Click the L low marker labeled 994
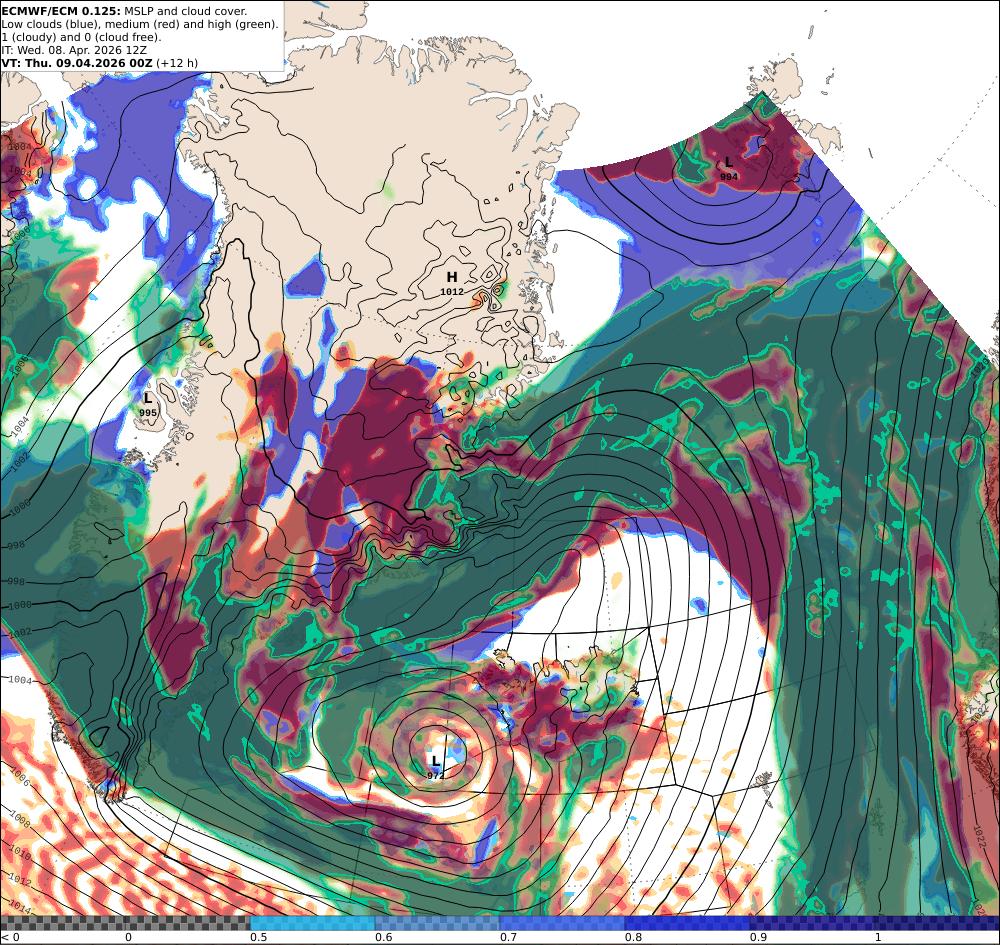Image resolution: width=1000 pixels, height=945 pixels. coord(728,162)
